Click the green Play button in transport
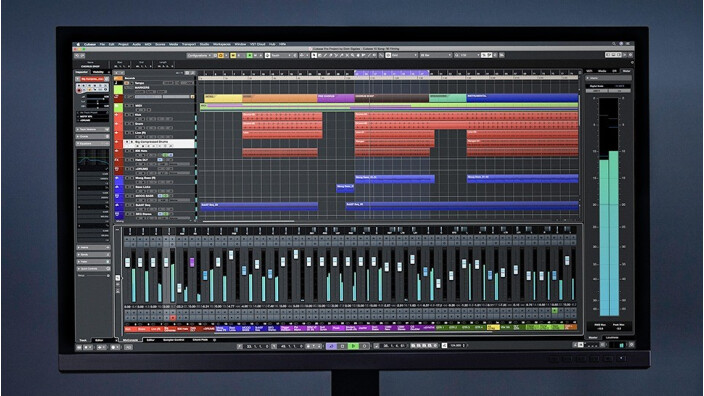The image size is (704, 396). click(353, 346)
